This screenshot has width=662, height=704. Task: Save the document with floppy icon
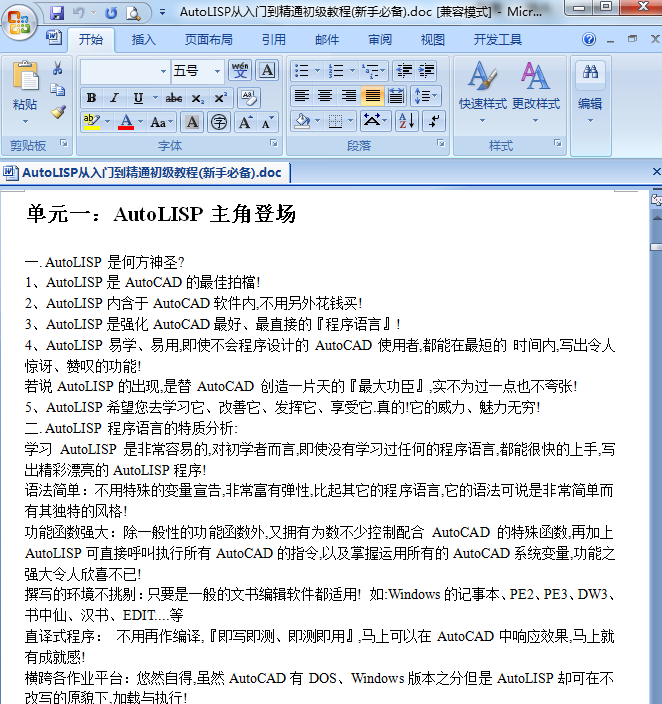[57, 13]
